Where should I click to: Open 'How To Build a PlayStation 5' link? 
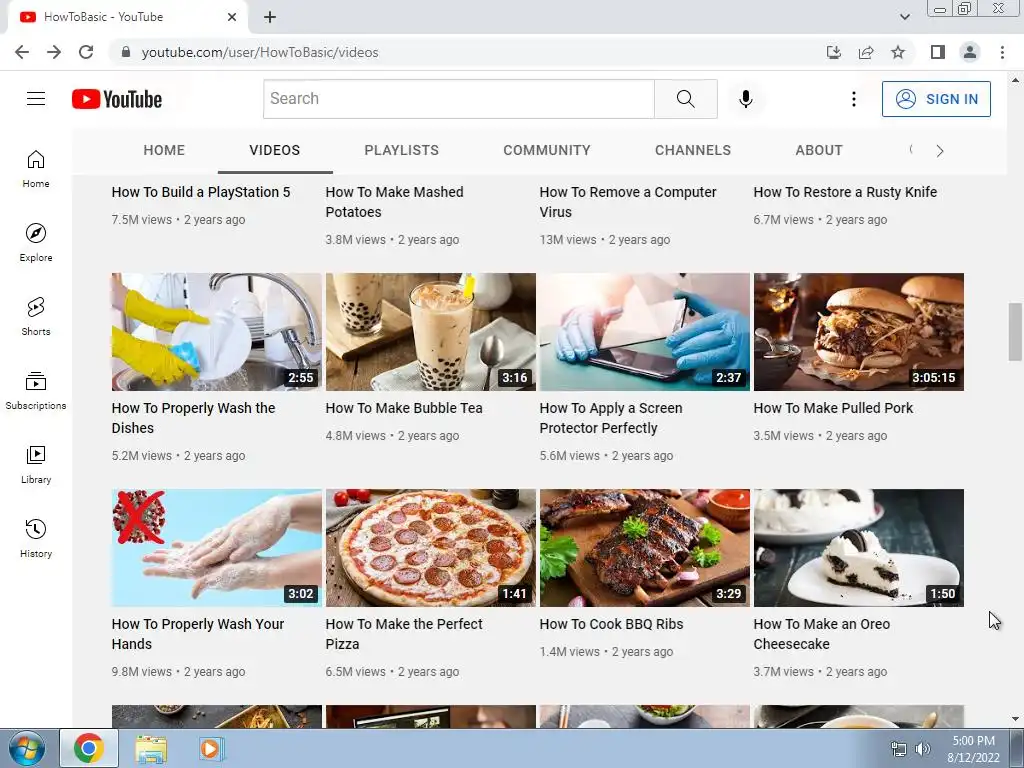pos(200,192)
